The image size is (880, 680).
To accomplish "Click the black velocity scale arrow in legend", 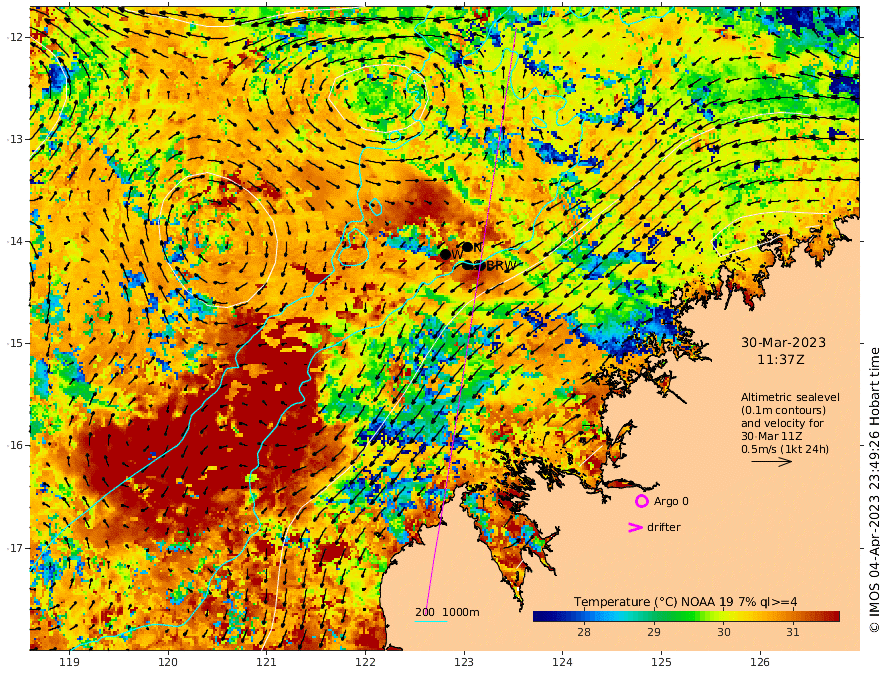I will [771, 462].
